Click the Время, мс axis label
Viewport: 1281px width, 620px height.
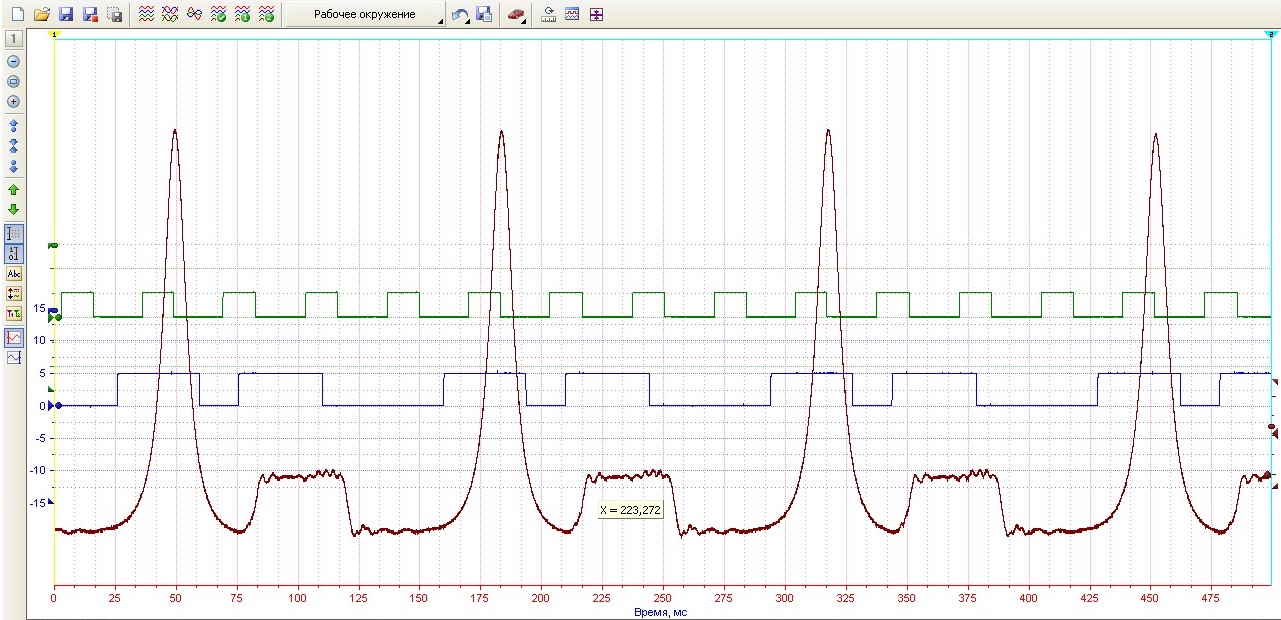coord(660,611)
